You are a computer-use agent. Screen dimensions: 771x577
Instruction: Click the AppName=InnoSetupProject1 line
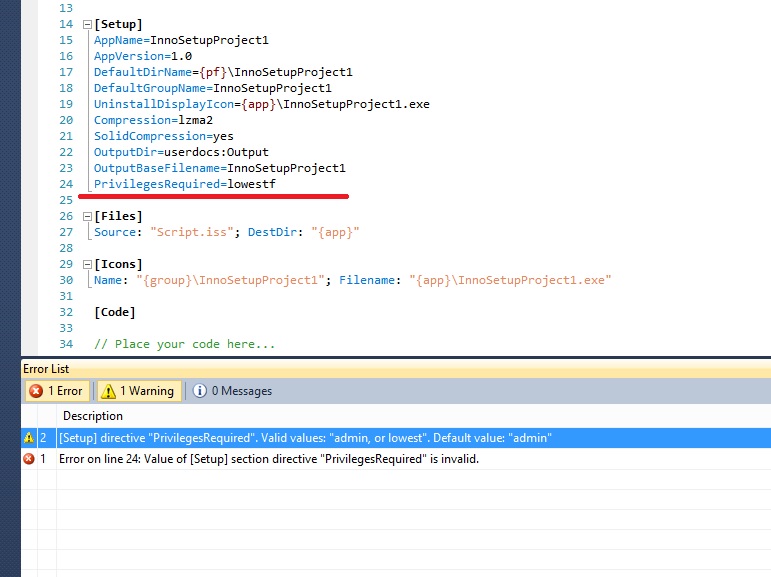tap(181, 40)
